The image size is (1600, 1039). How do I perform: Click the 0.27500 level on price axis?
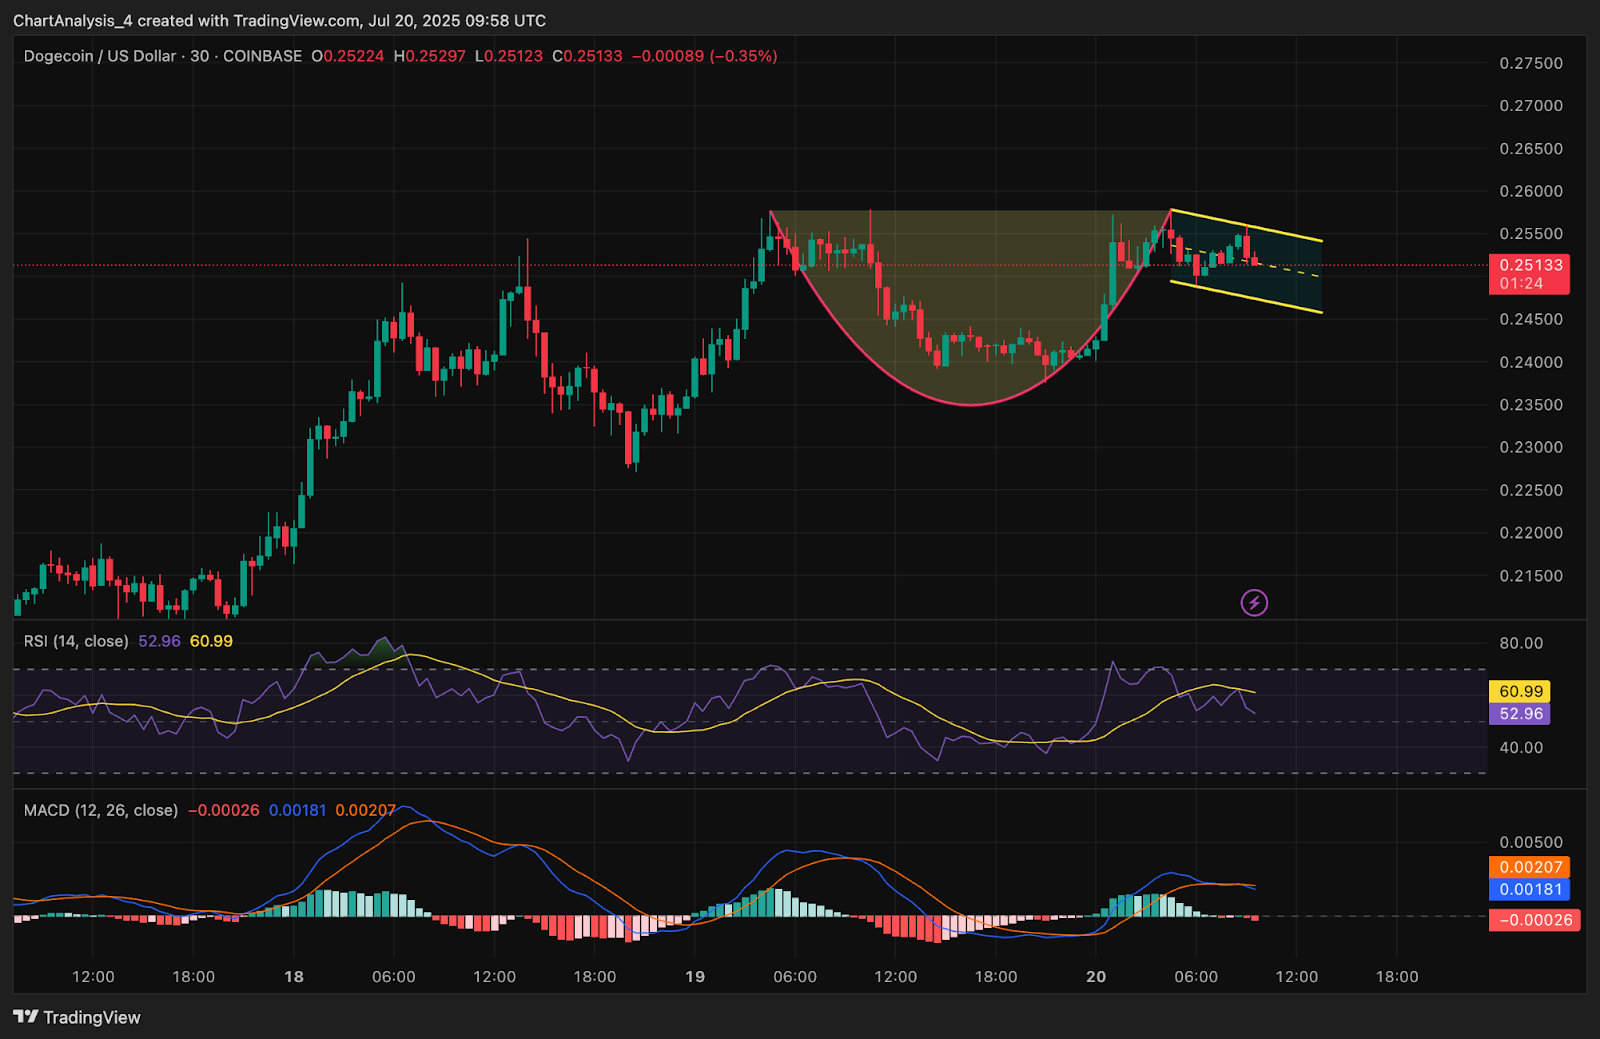click(1530, 63)
